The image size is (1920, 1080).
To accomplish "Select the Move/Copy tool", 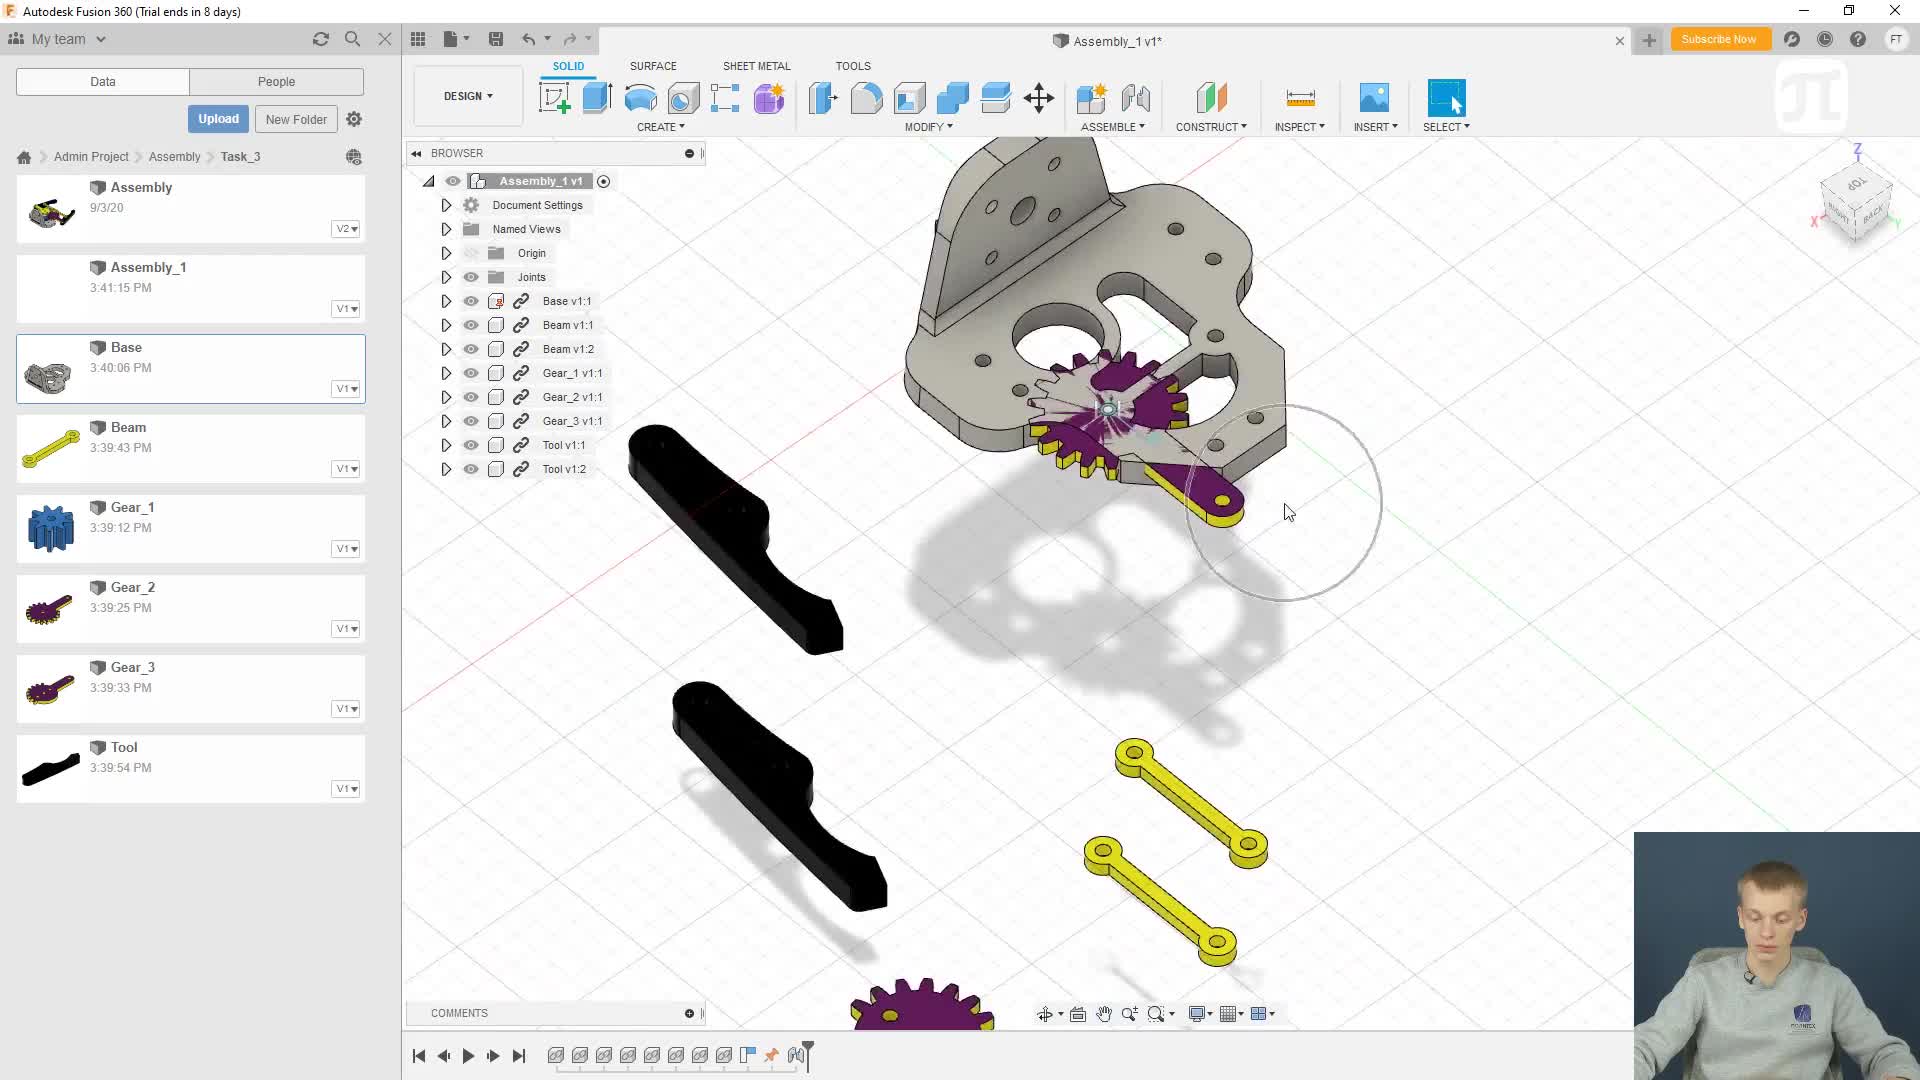I will pos(1039,98).
